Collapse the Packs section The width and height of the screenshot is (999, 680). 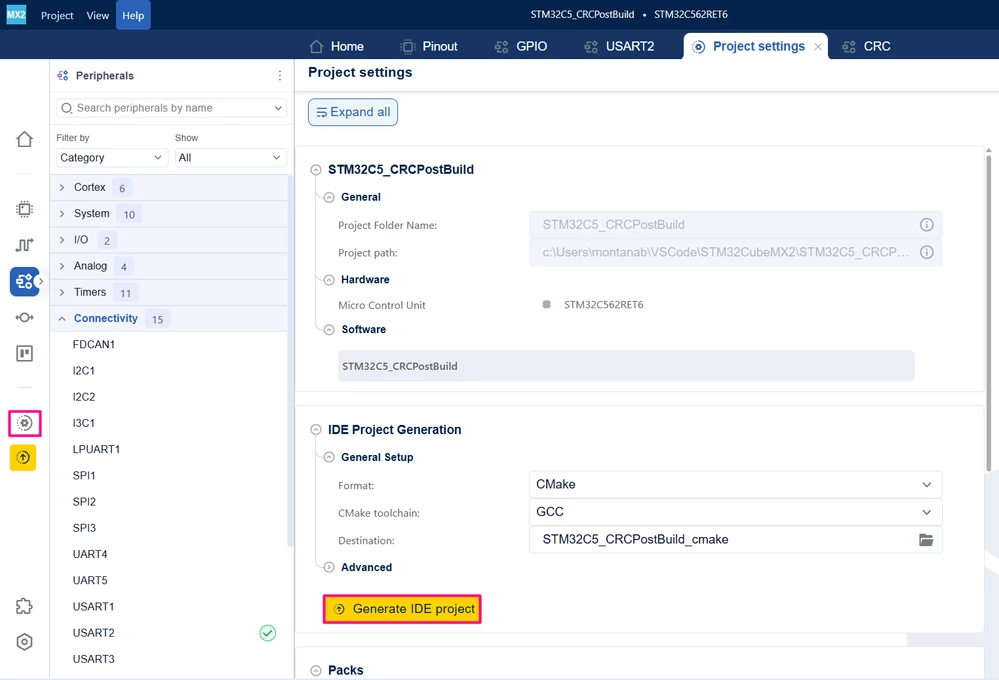(315, 670)
